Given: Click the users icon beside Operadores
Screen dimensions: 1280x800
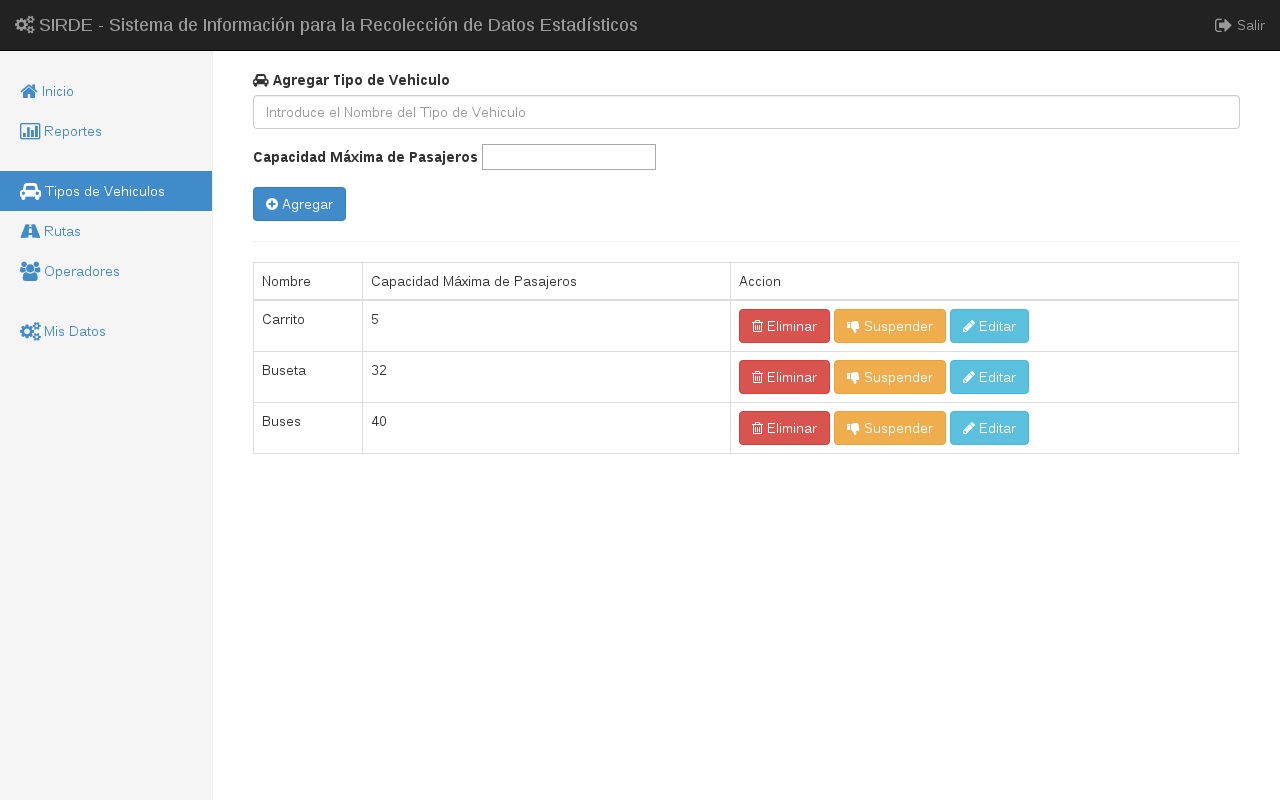Looking at the screenshot, I should (30, 271).
